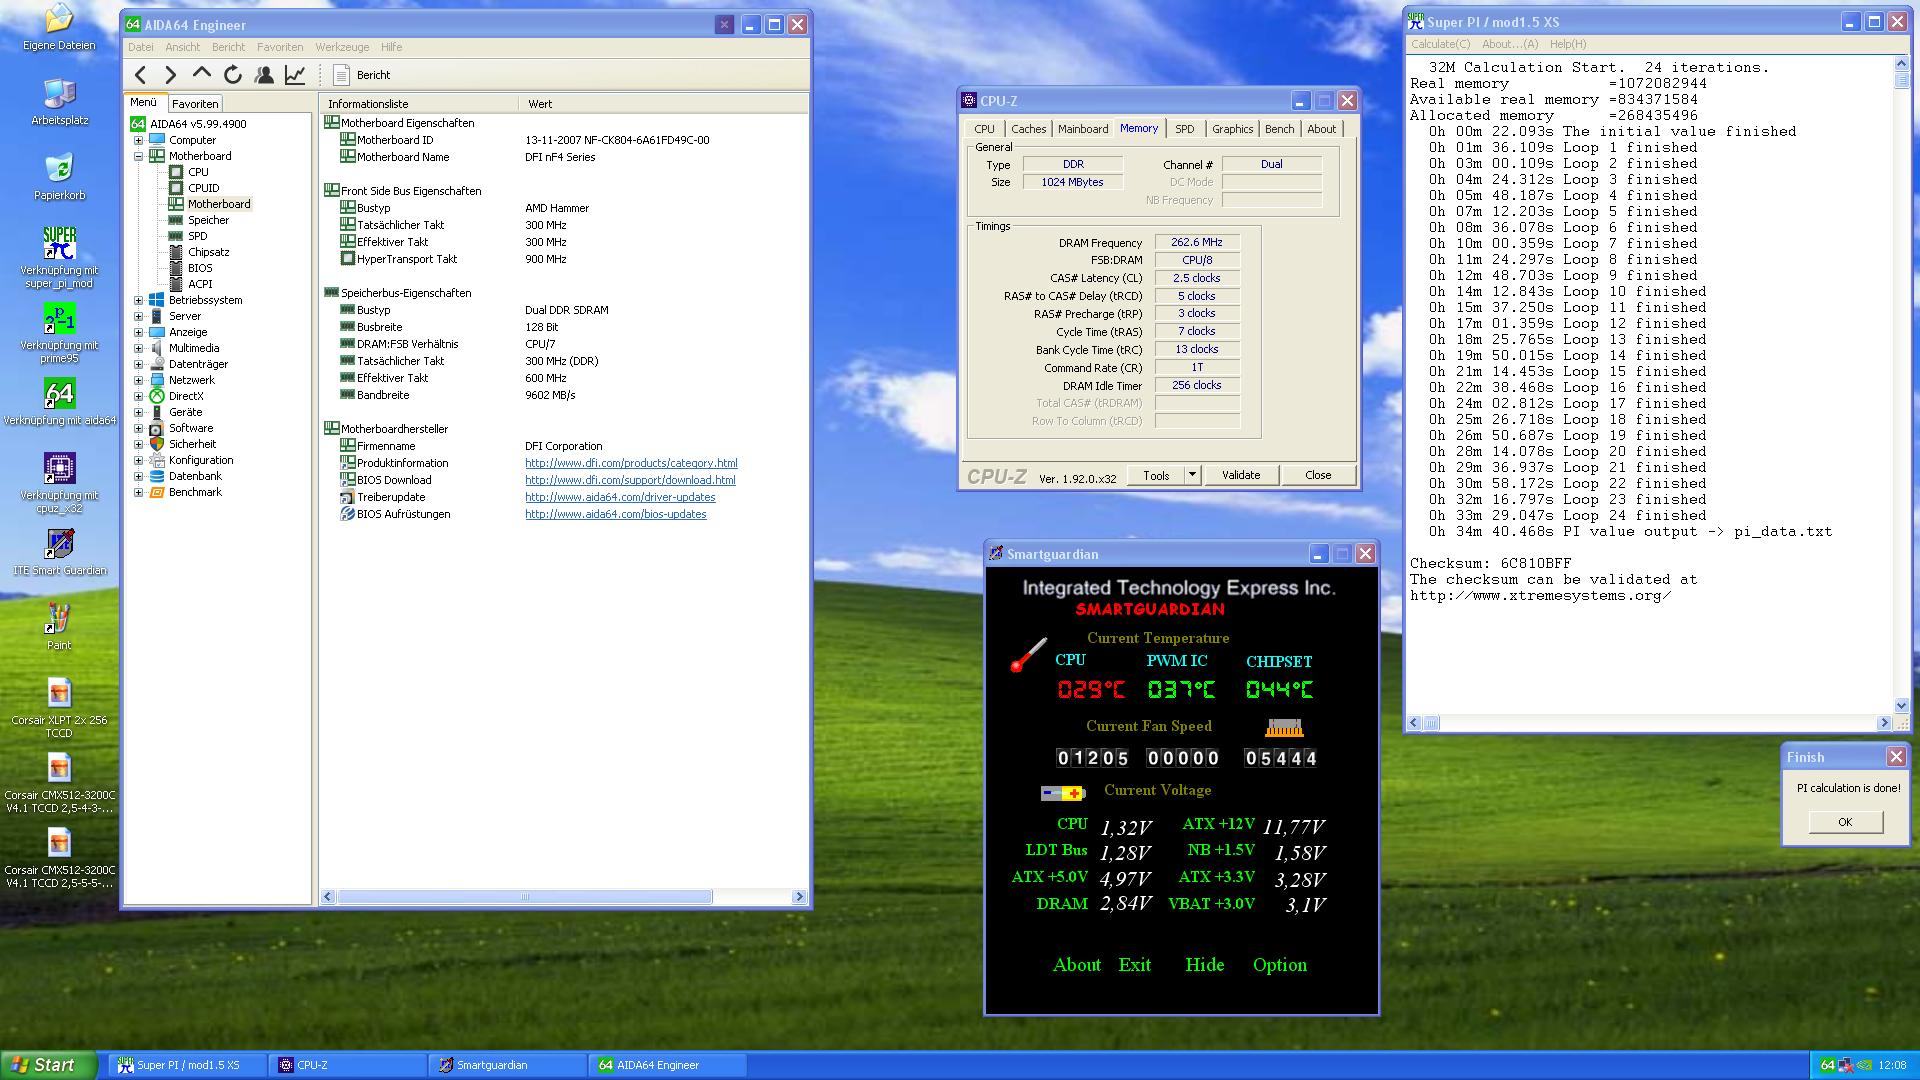
Task: Click Super PI vertical scrollbar down arrow
Action: [x=1901, y=705]
